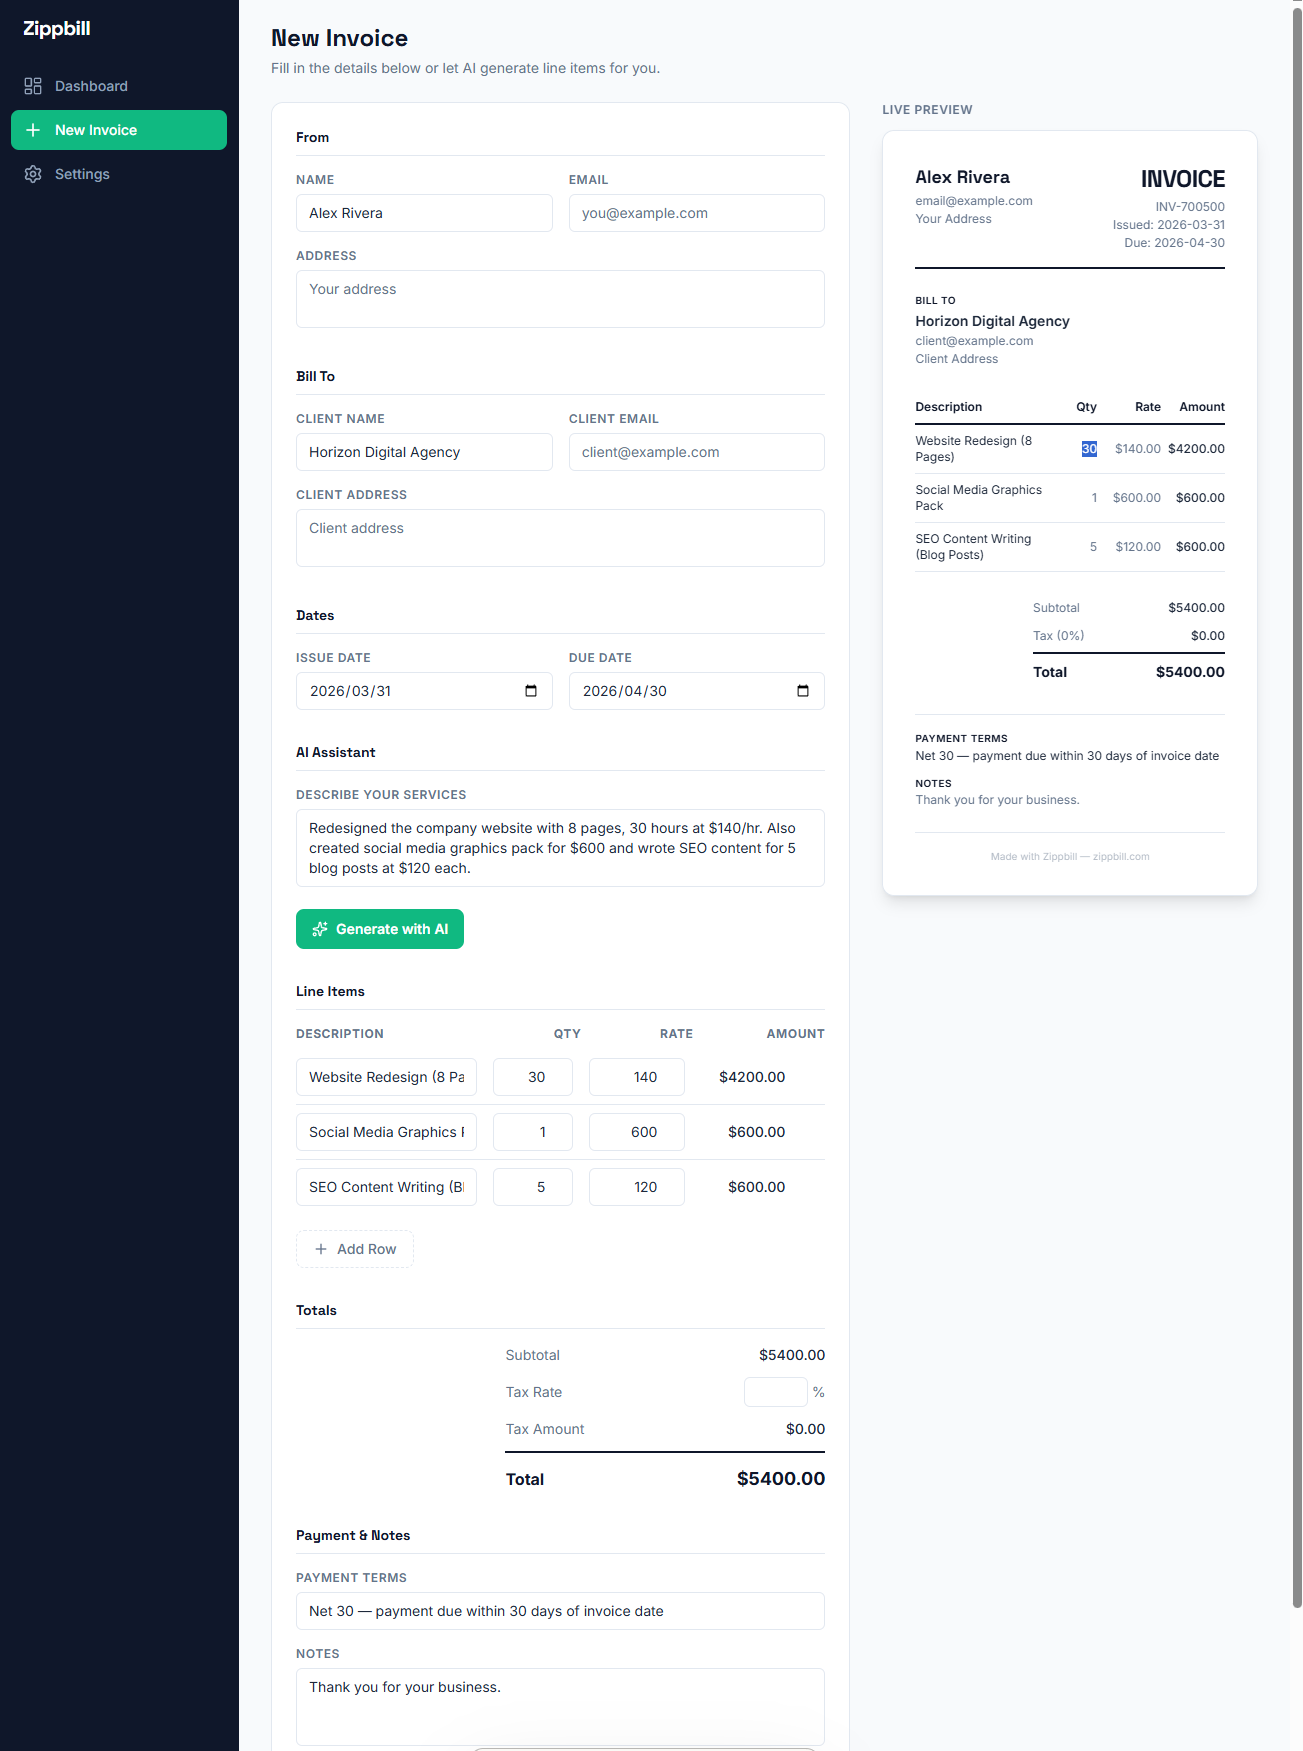Click the preview Total $5400.00

[1190, 672]
